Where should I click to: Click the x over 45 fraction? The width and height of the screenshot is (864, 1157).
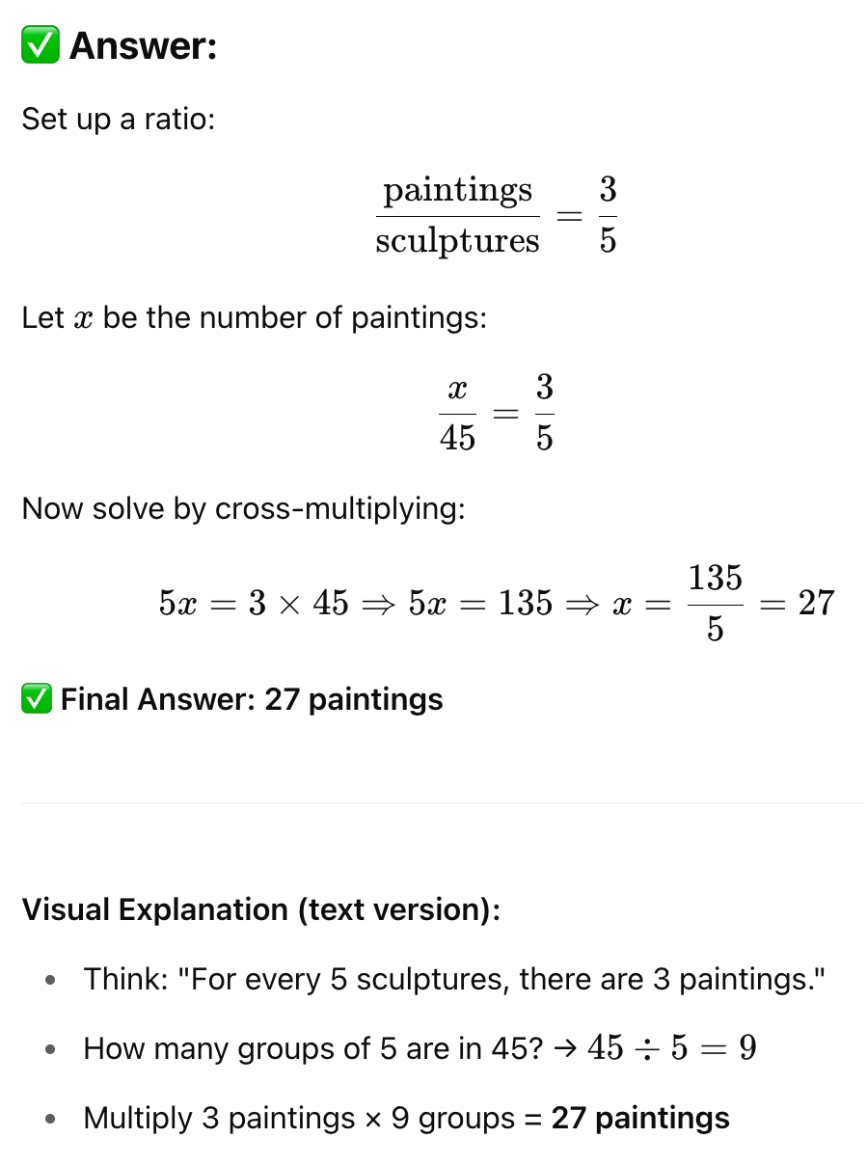pyautogui.click(x=457, y=413)
